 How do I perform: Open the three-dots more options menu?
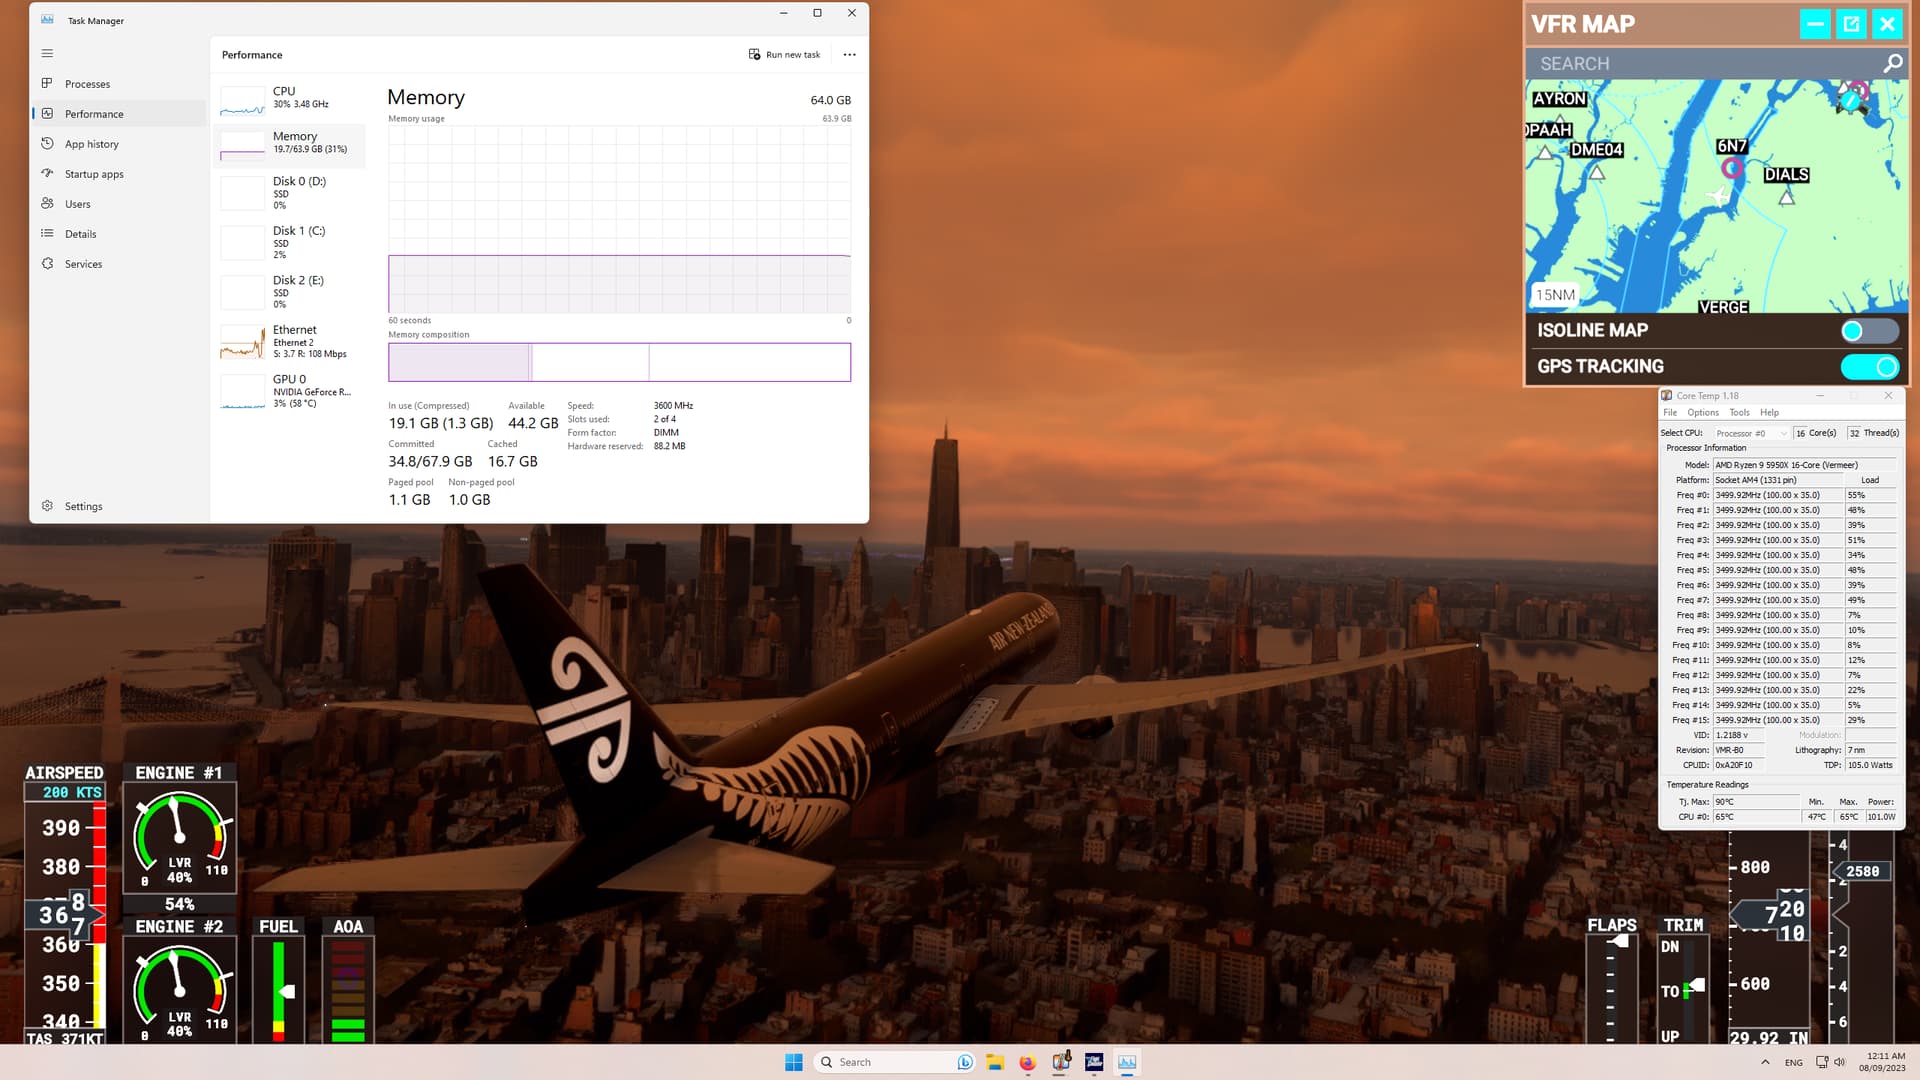coord(849,55)
